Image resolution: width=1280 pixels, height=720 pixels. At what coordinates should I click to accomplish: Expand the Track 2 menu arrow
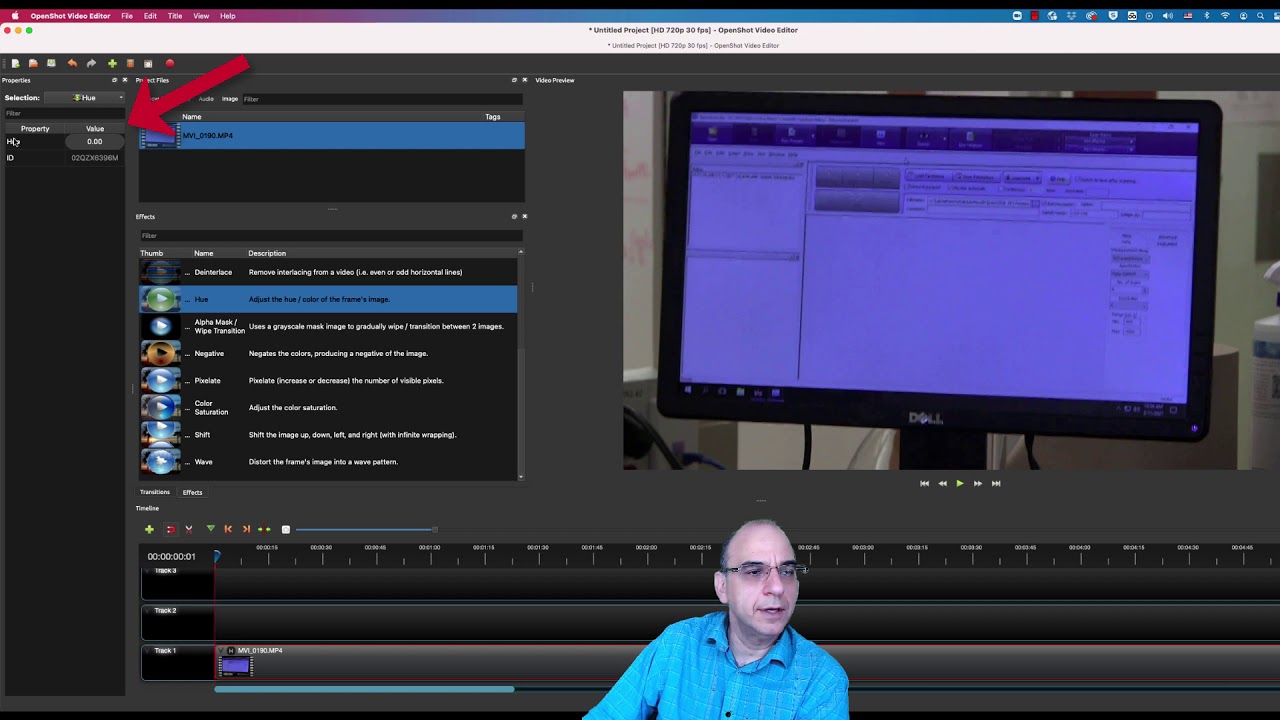[148, 611]
